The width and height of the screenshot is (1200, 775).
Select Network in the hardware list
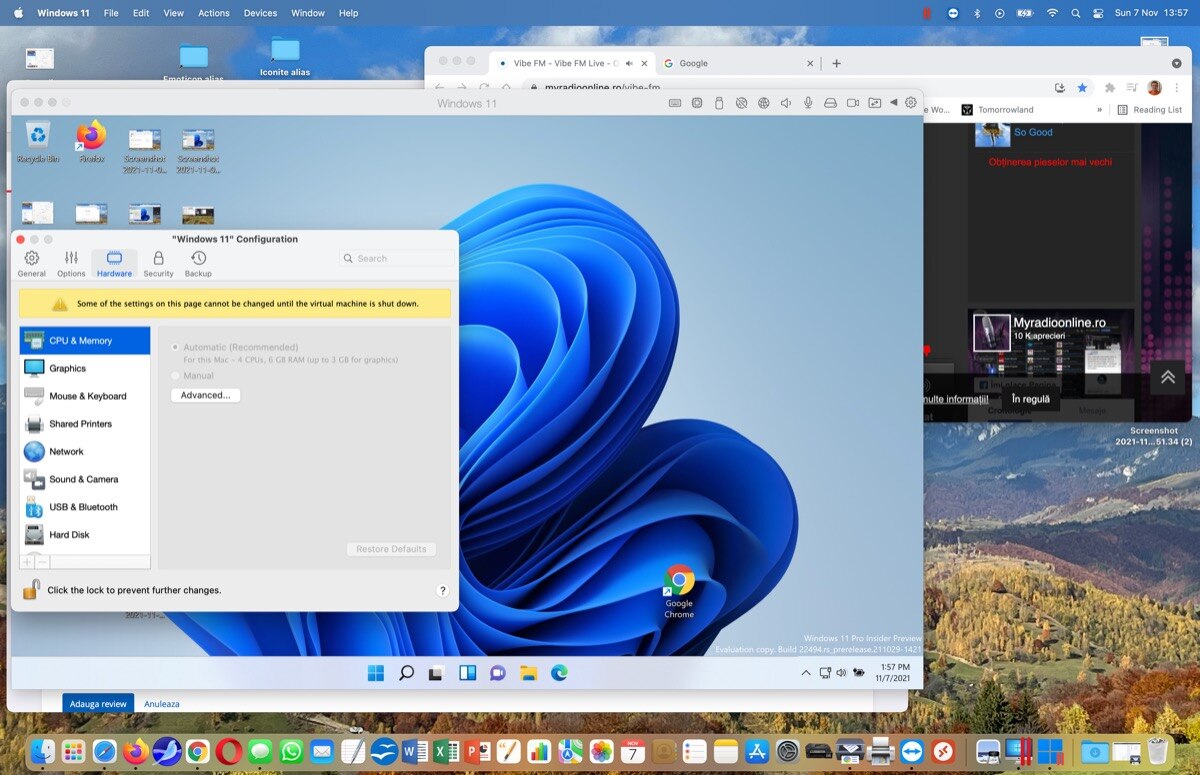pyautogui.click(x=85, y=452)
